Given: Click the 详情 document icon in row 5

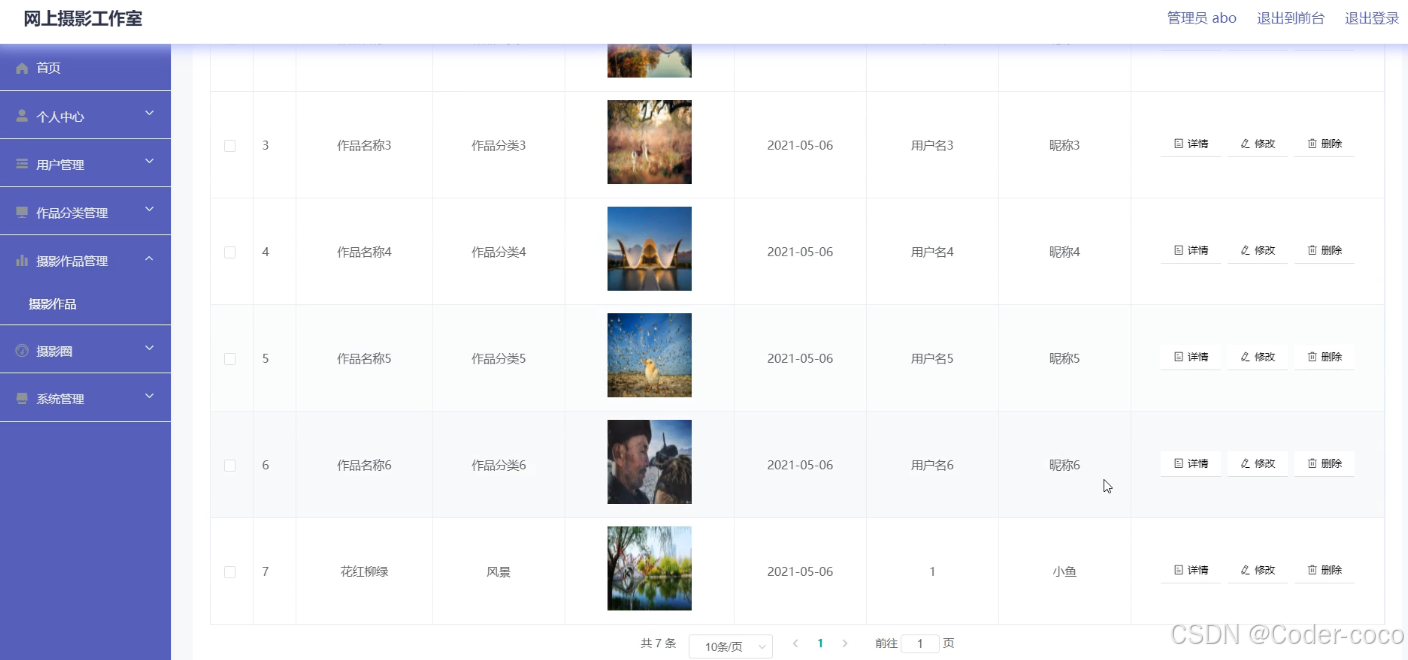Looking at the screenshot, I should [1178, 357].
